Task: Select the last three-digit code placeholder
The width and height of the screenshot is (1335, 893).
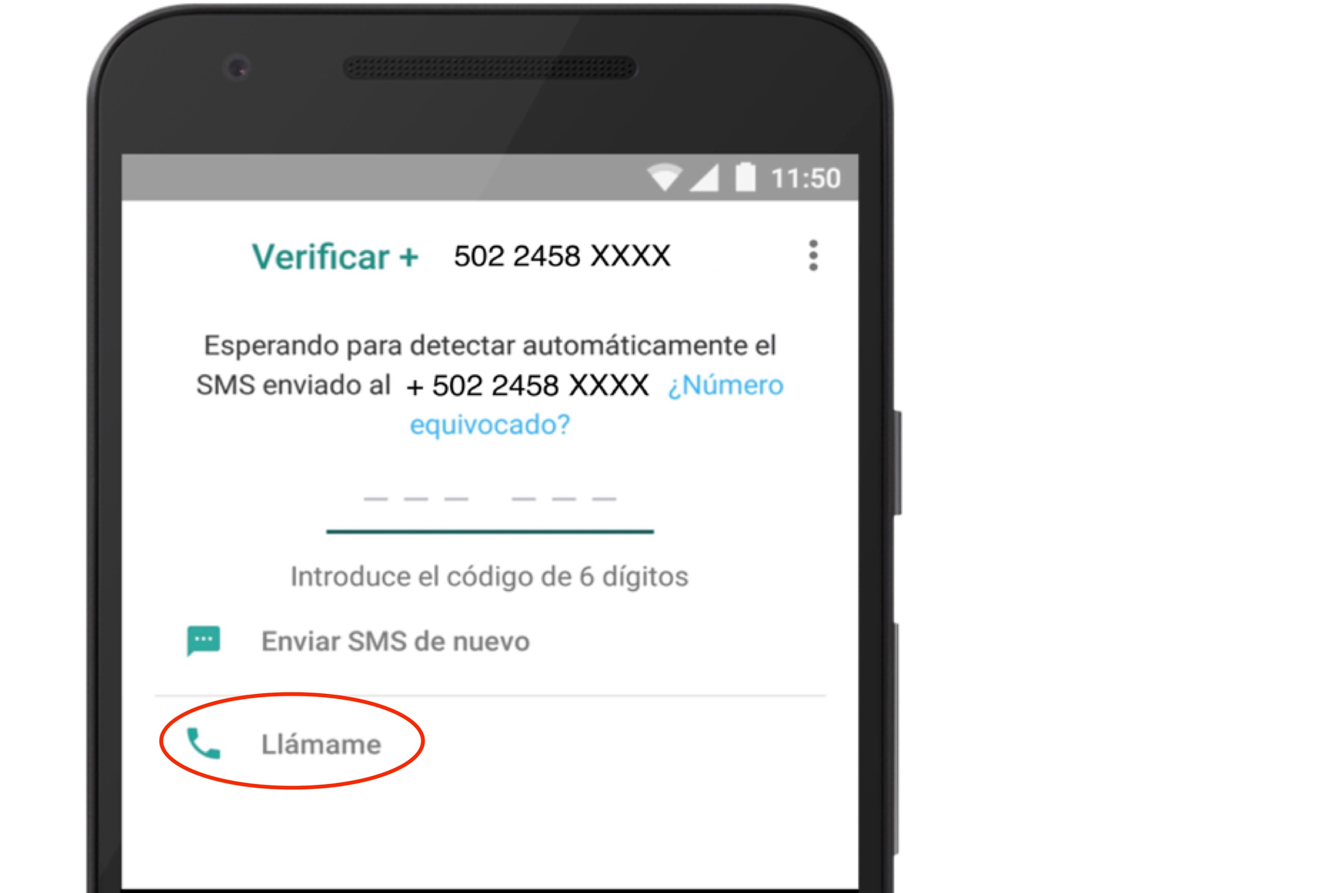Action: [x=564, y=498]
